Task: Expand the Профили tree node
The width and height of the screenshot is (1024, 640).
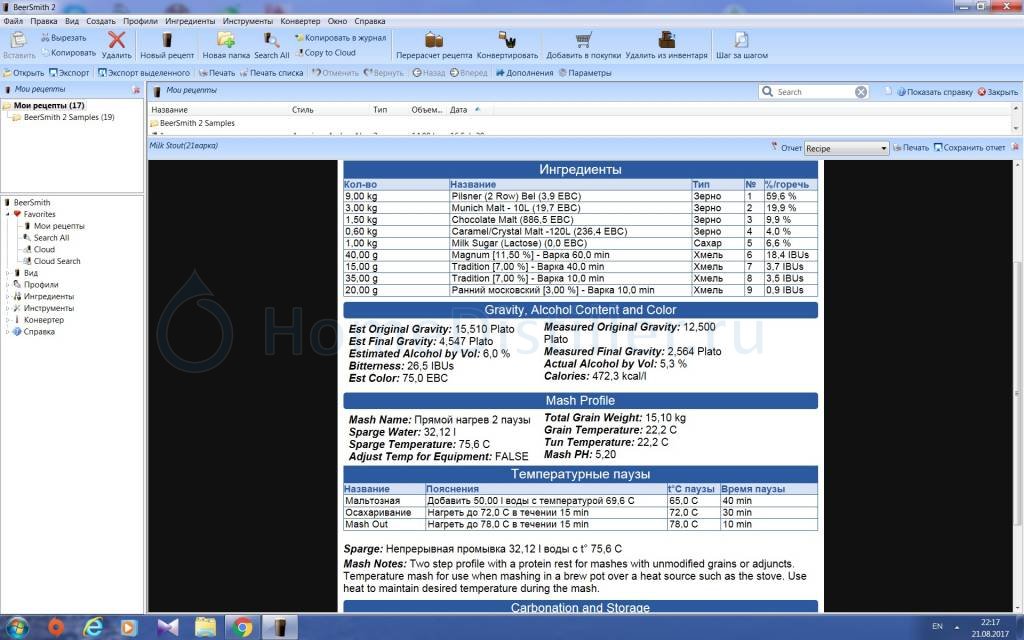Action: 8,285
